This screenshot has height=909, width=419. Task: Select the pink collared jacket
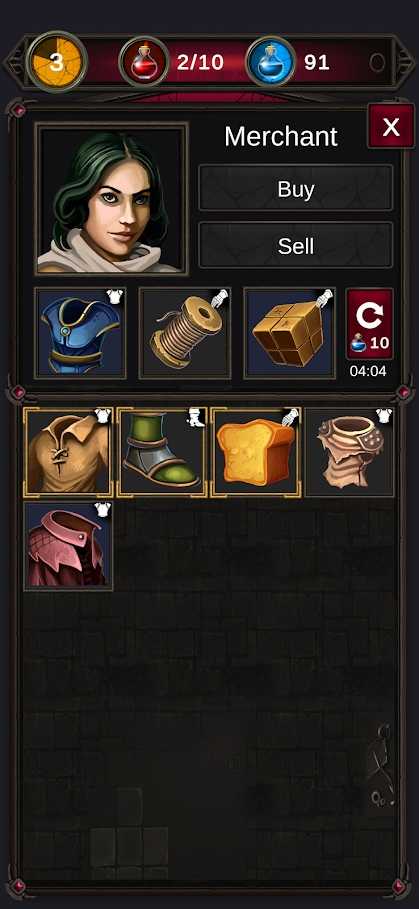[x=68, y=546]
